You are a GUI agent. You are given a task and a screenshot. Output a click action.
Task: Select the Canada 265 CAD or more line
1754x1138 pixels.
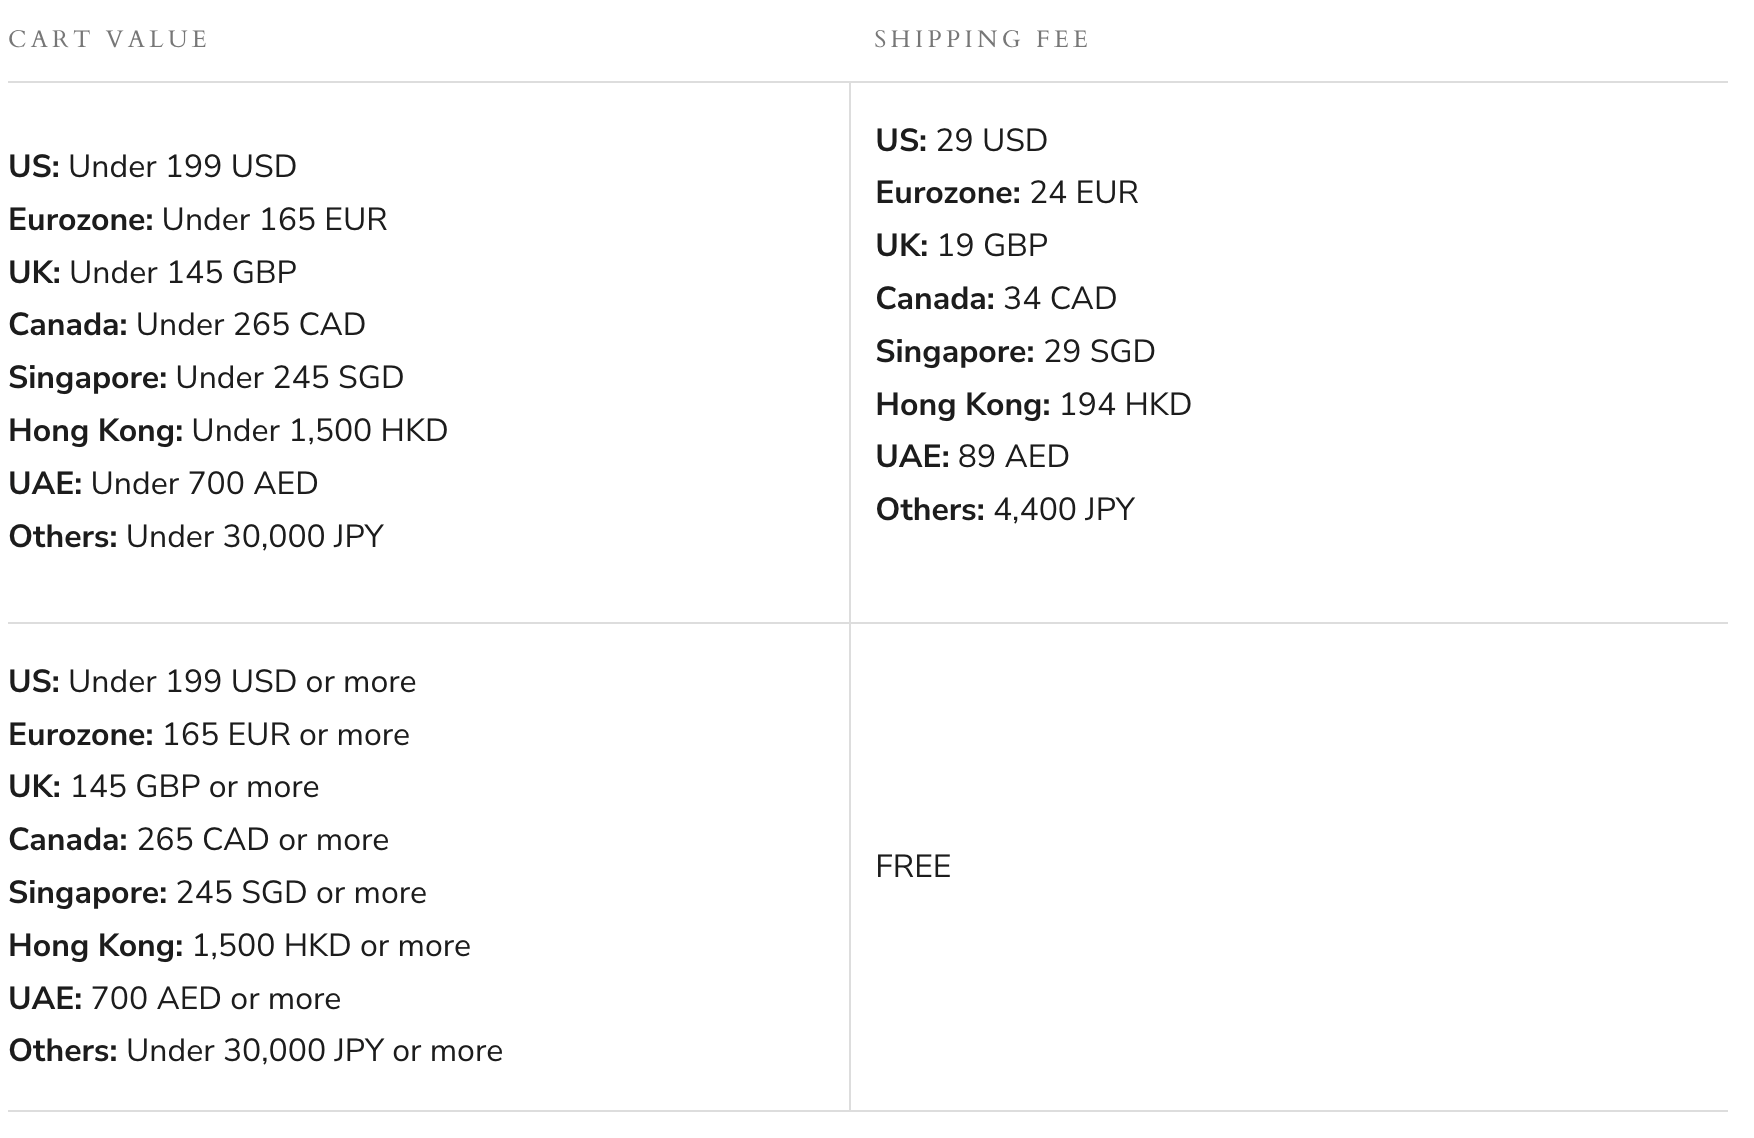coord(198,839)
